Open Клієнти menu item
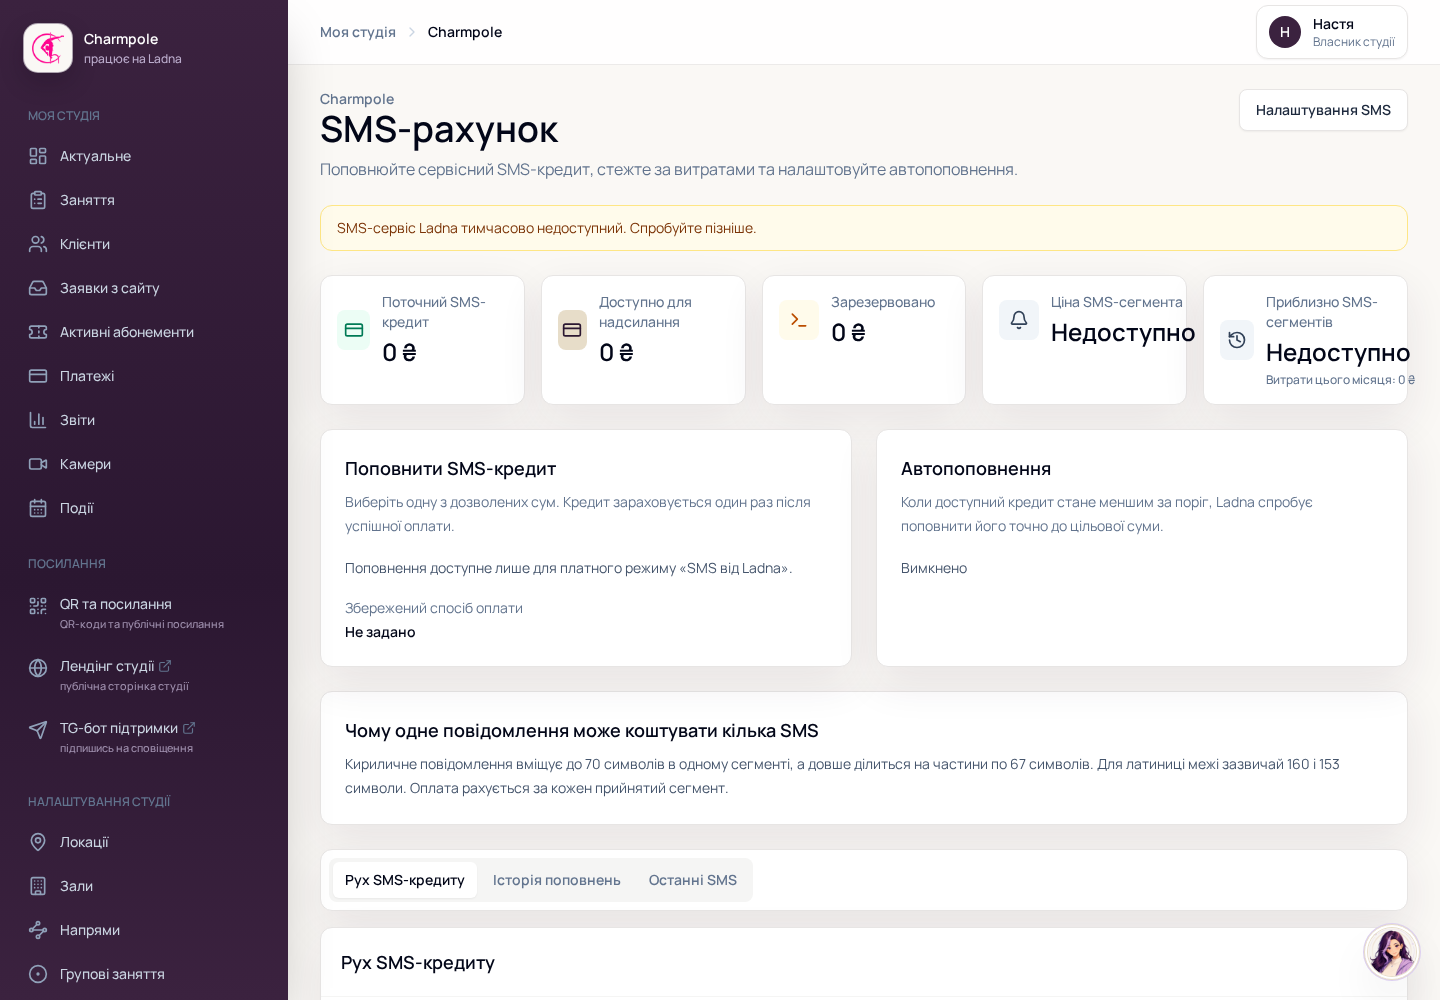 tap(144, 244)
